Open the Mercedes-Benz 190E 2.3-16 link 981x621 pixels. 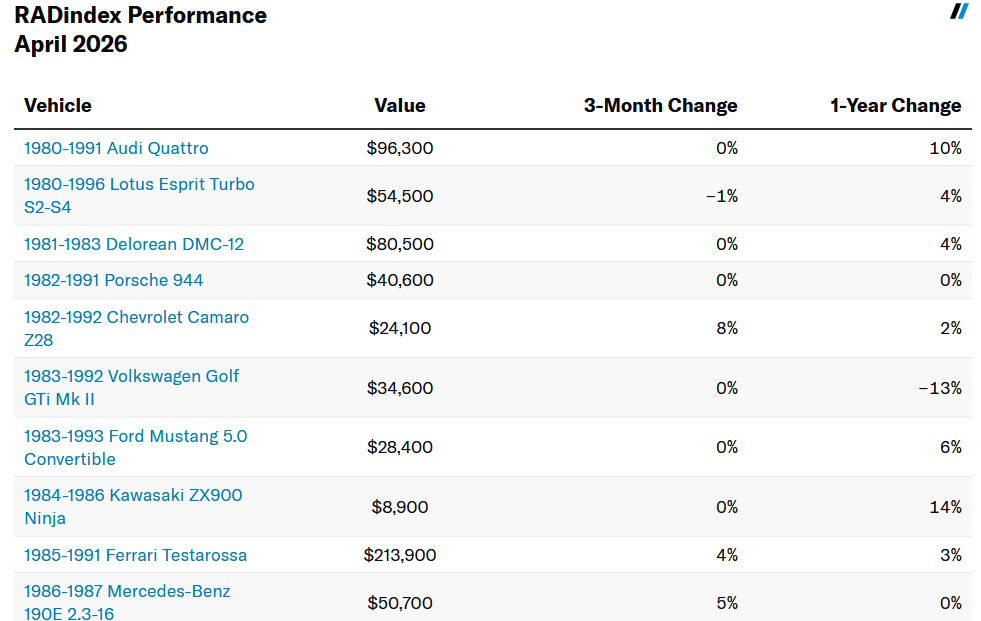(x=127, y=602)
